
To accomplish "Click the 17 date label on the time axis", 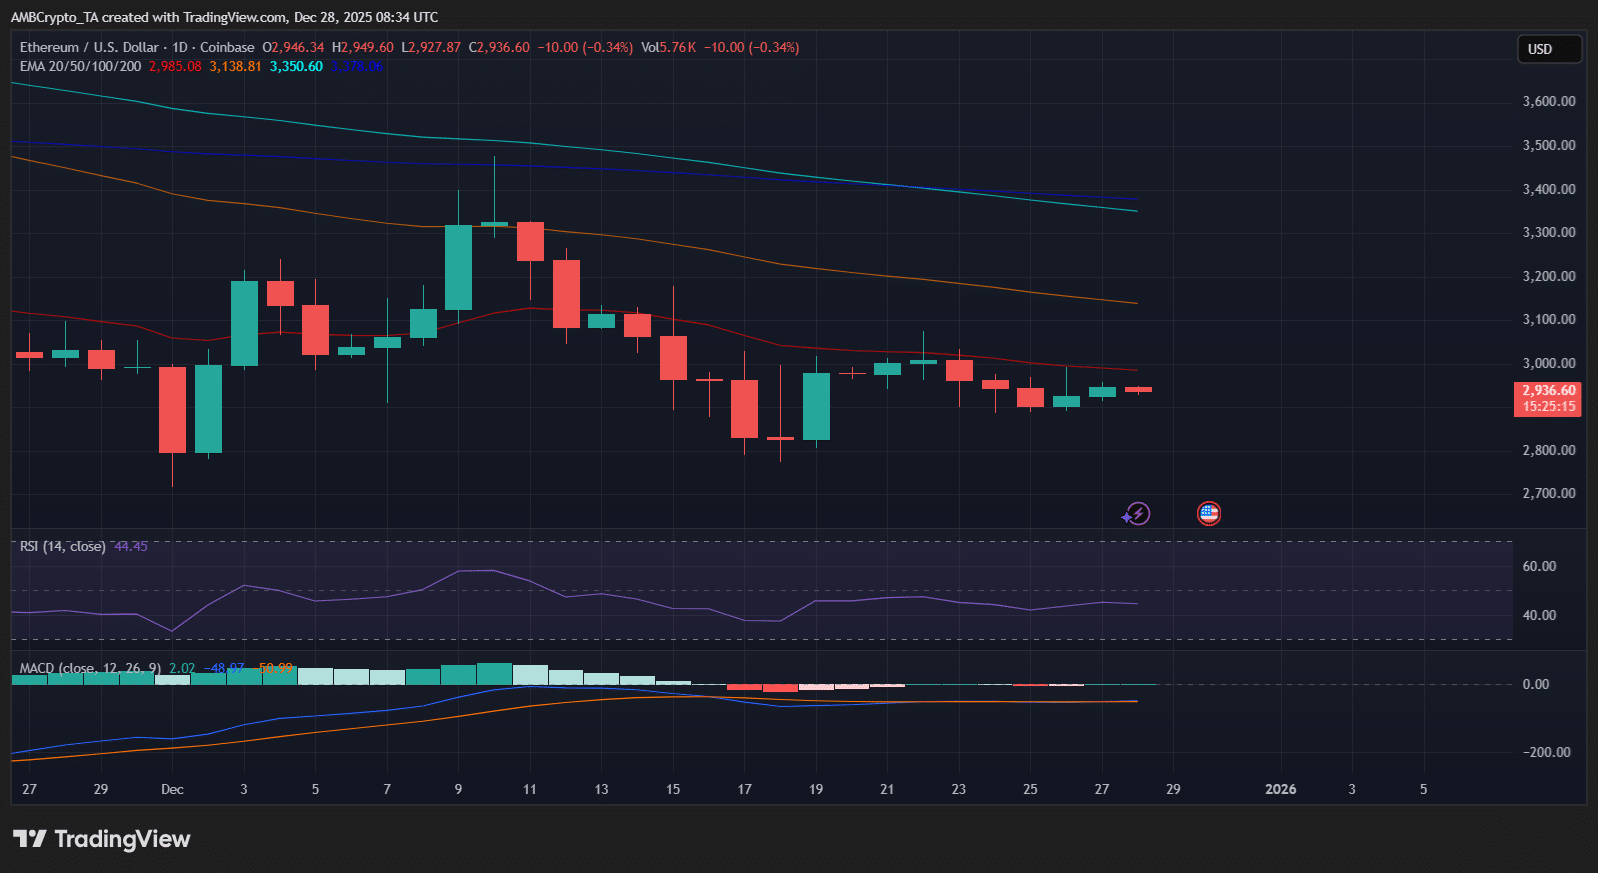I will [744, 789].
